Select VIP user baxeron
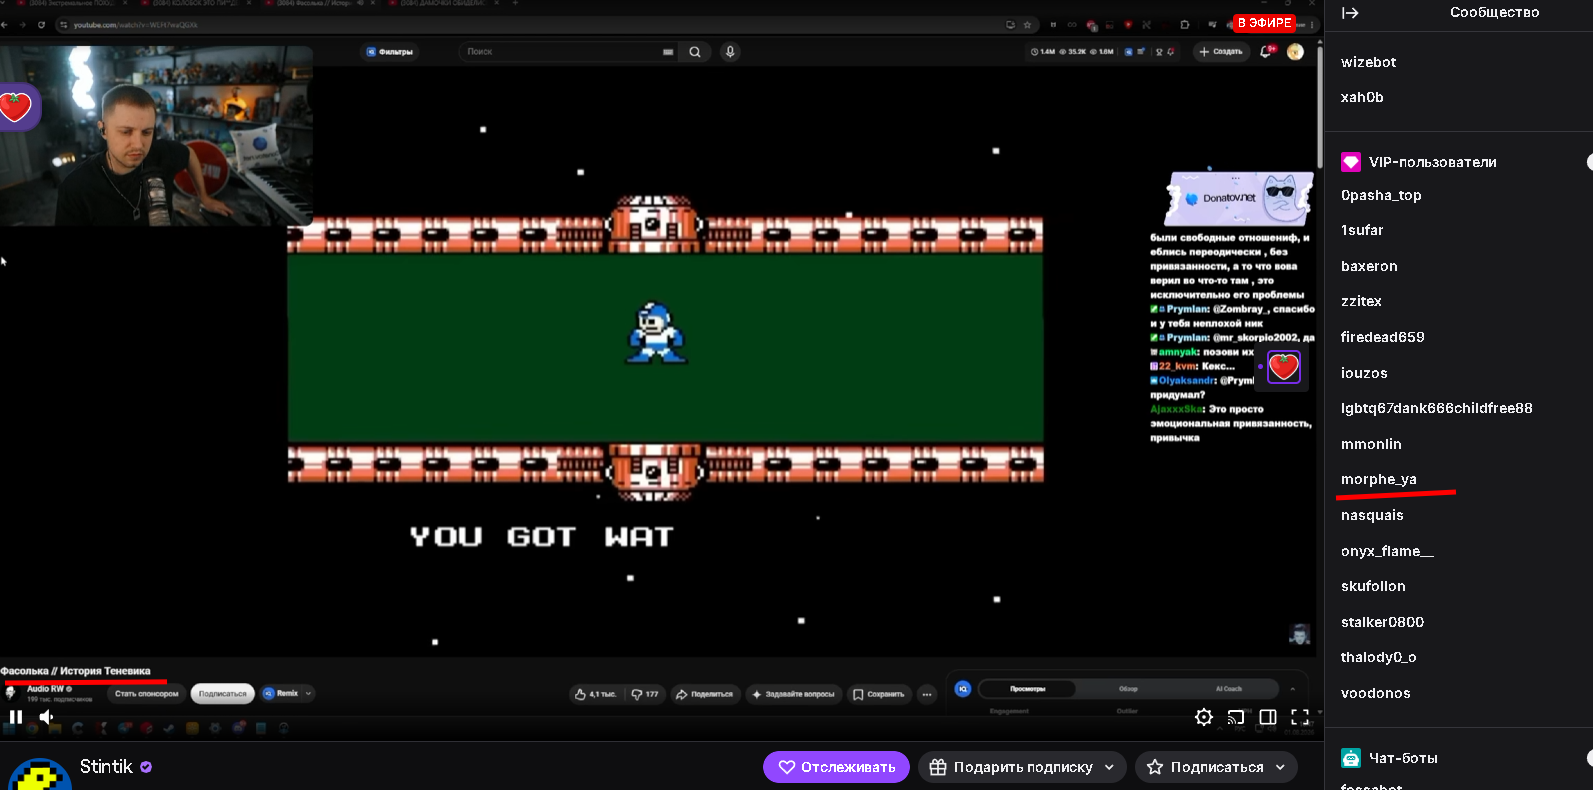 1369,266
